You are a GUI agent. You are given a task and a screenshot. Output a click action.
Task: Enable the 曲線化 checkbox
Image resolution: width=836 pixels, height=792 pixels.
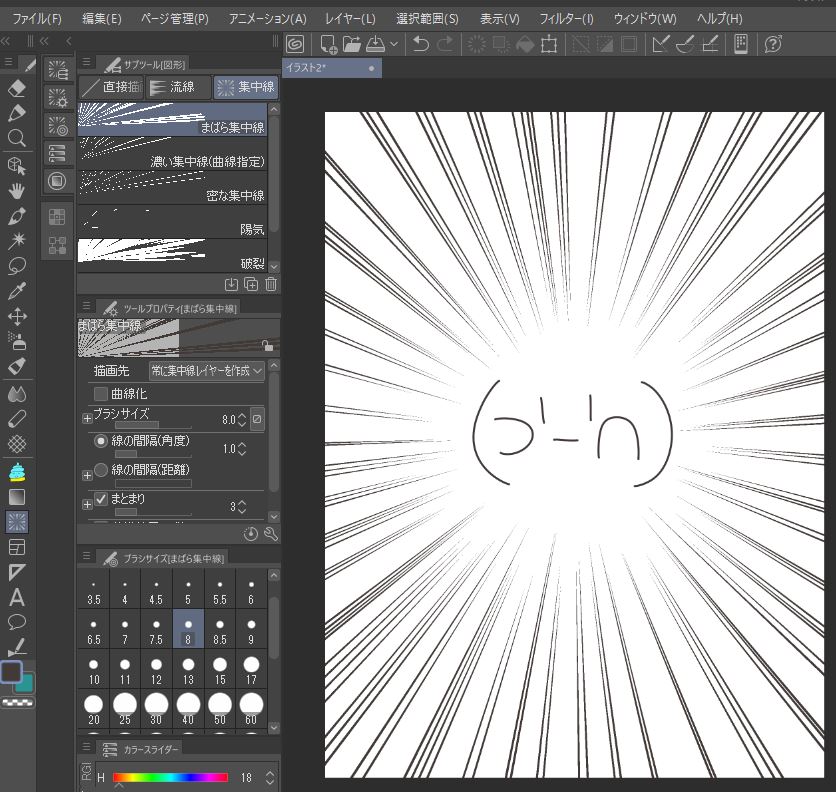(x=101, y=394)
